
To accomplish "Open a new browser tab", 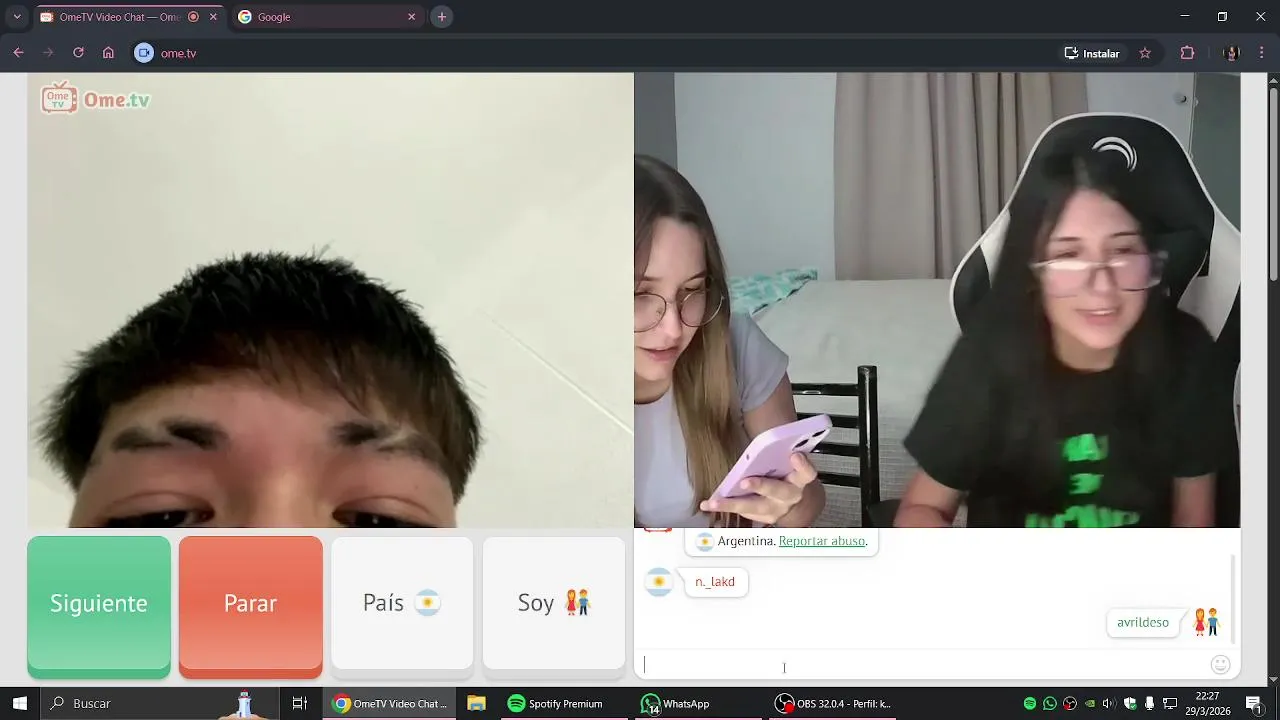I will point(442,17).
